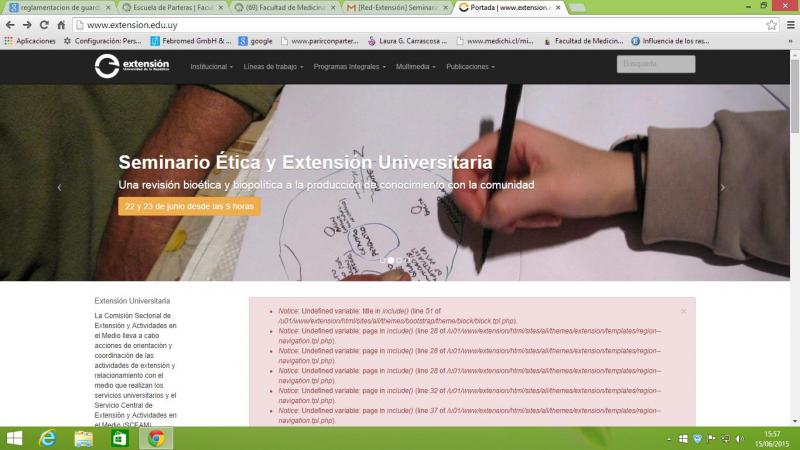Open Programas integrales dropdown

click(349, 67)
